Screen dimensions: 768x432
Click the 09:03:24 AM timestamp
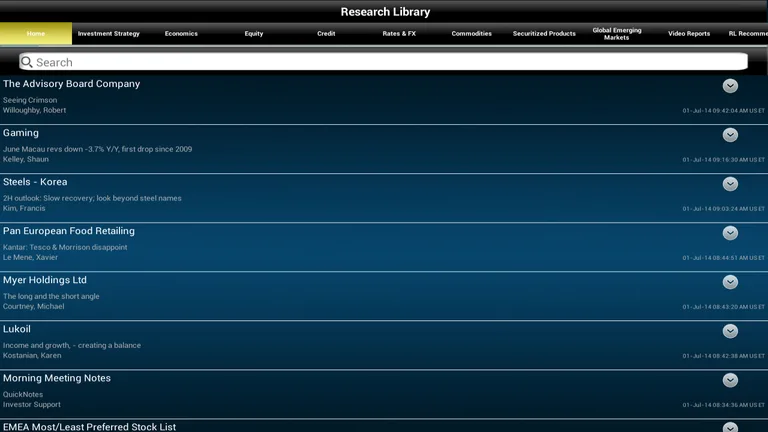[723, 209]
